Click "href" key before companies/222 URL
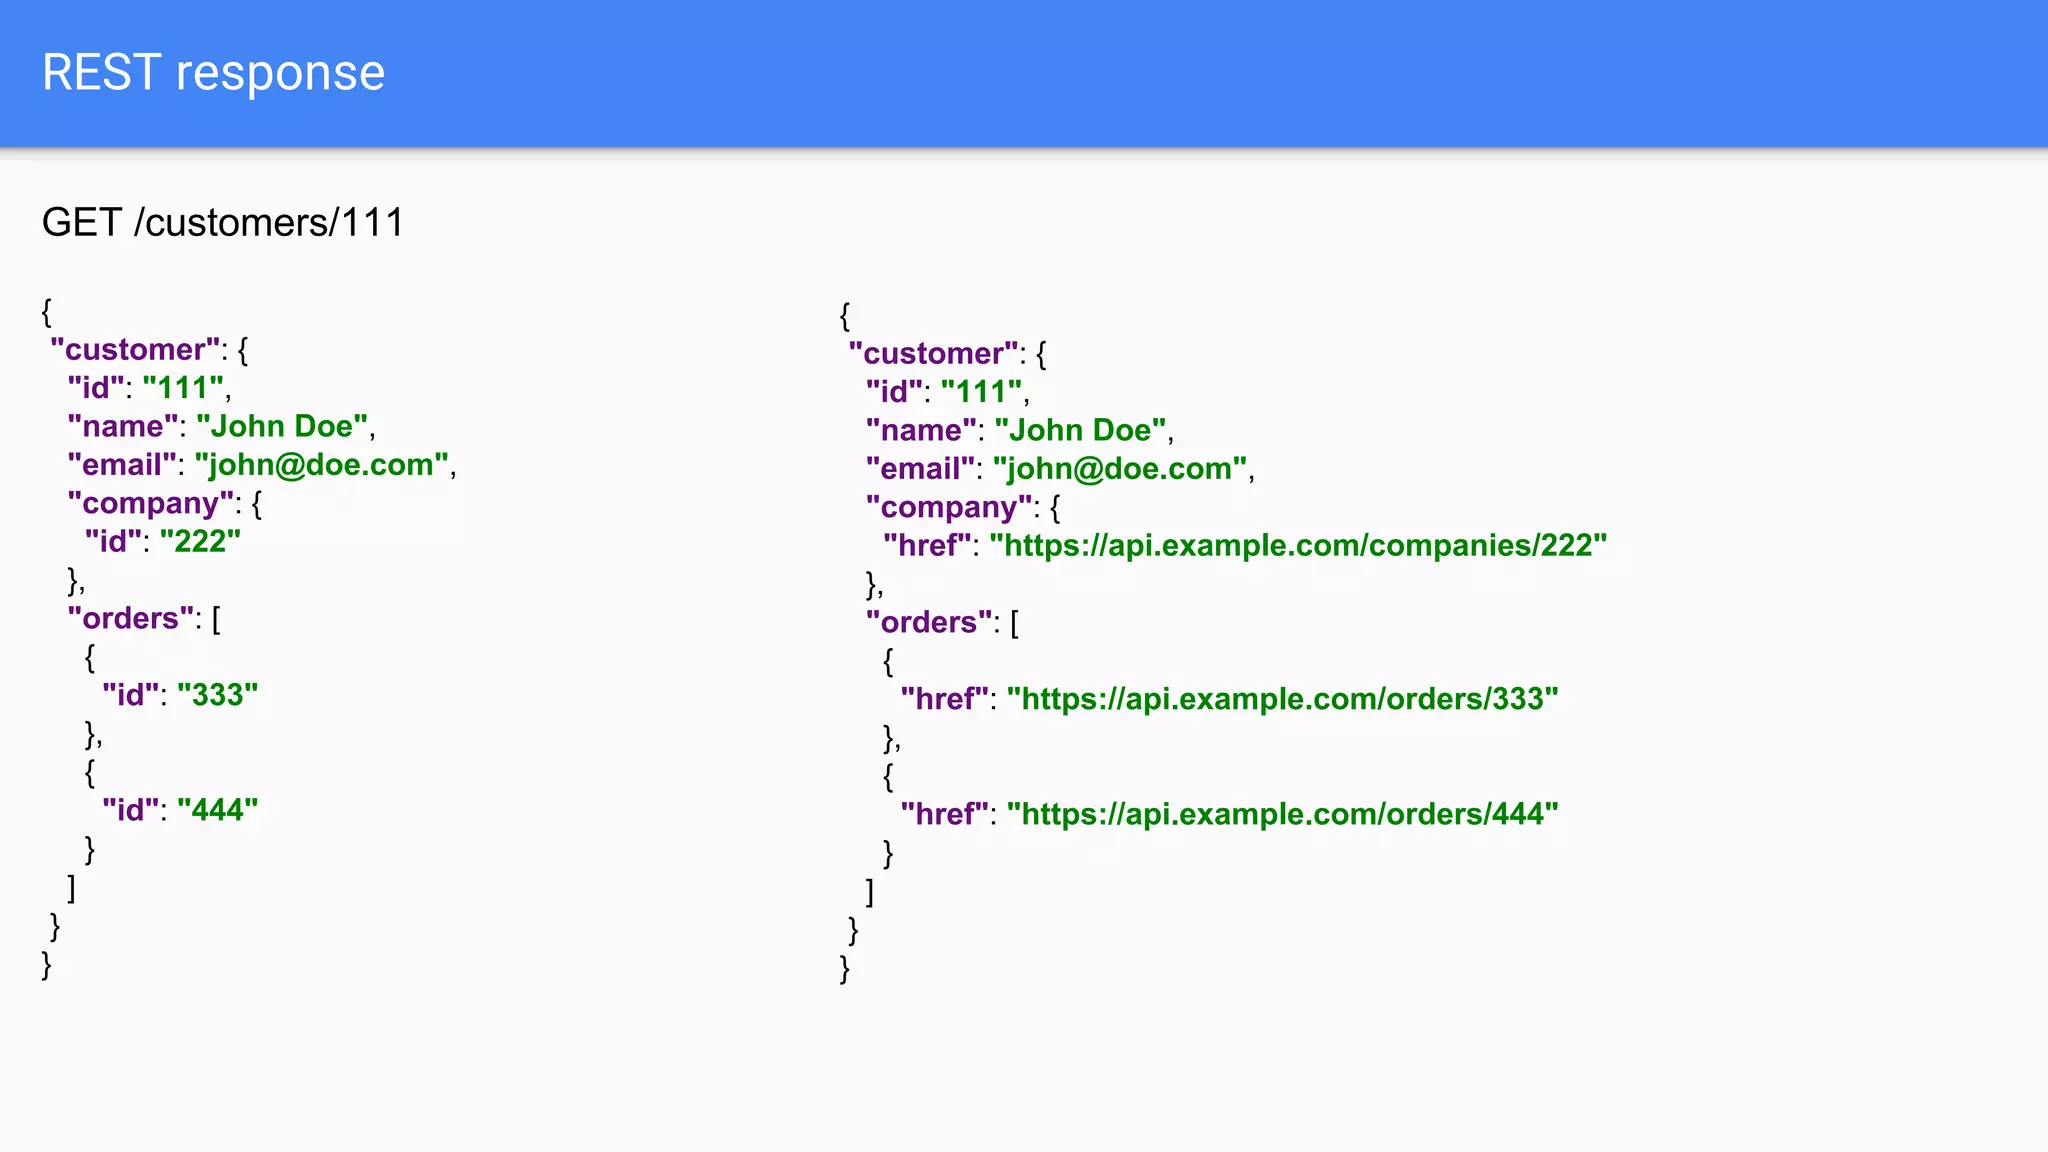The width and height of the screenshot is (2048, 1152). tap(928, 546)
